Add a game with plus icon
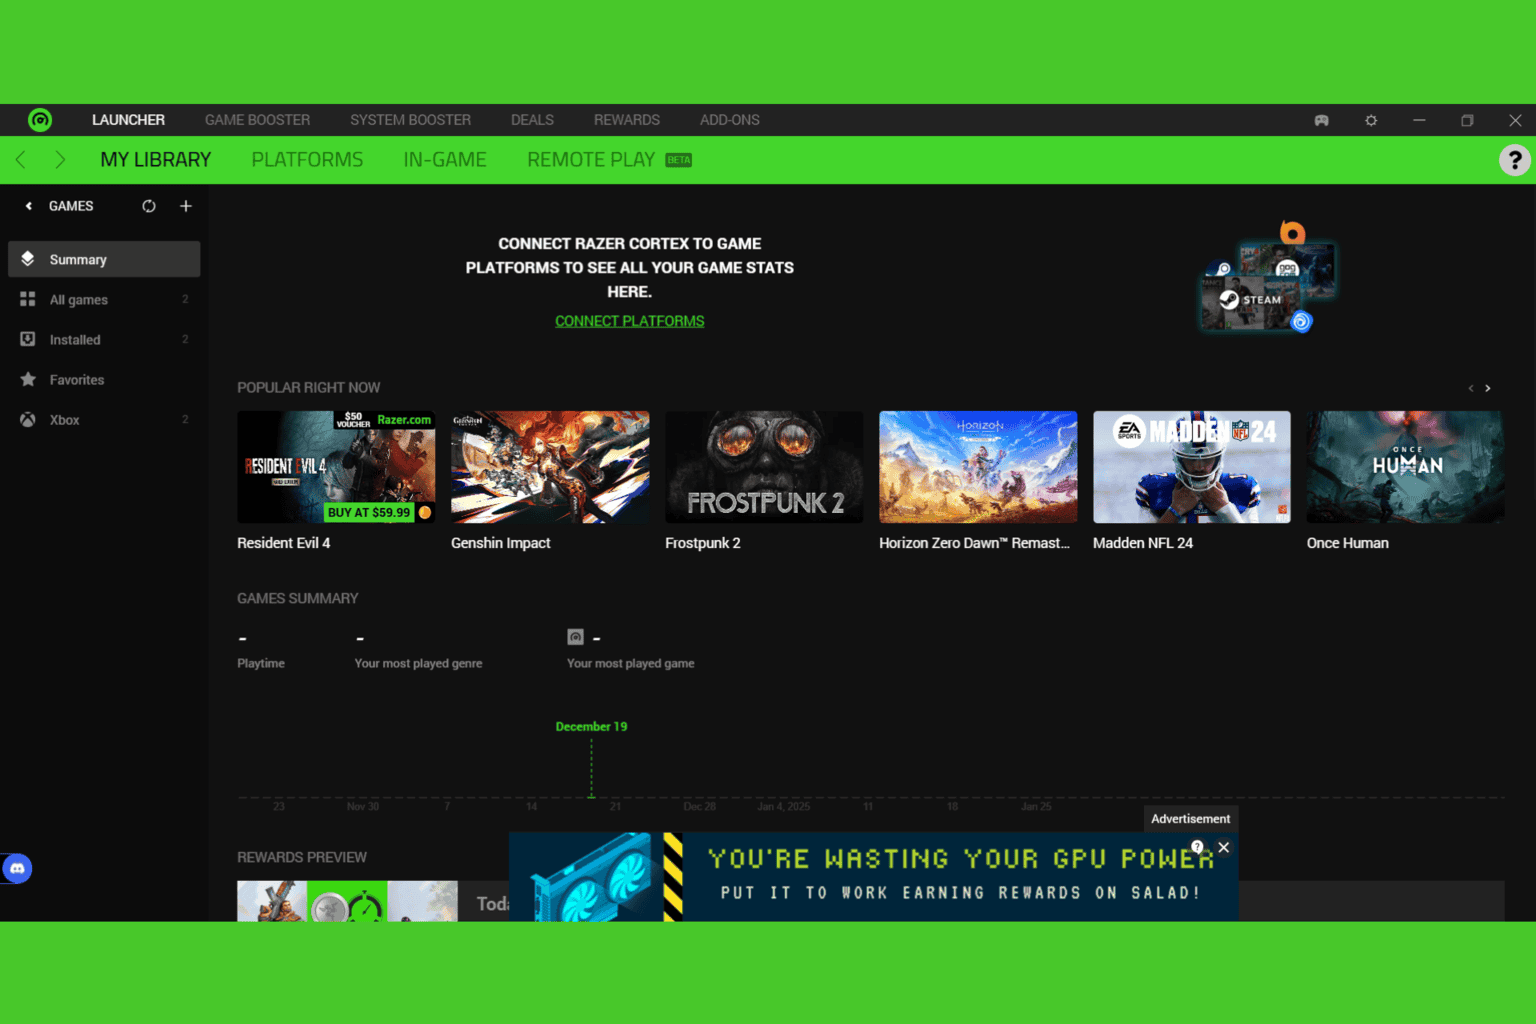1536x1024 pixels. pyautogui.click(x=186, y=206)
